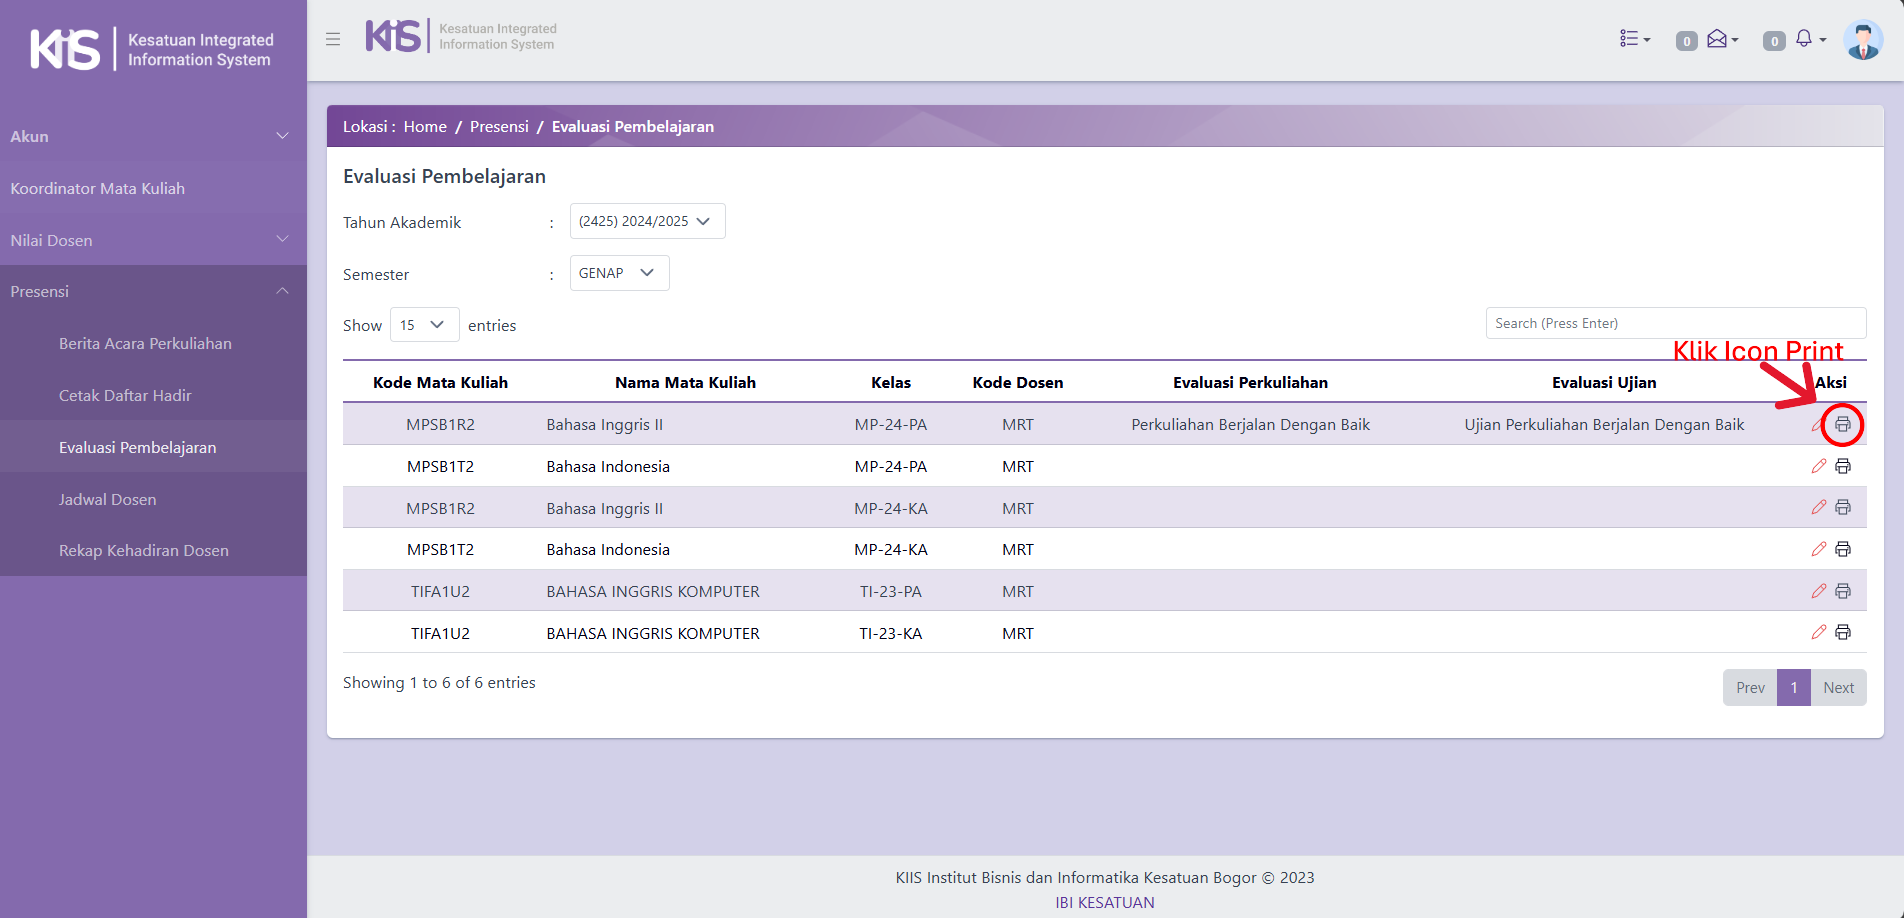Image resolution: width=1904 pixels, height=918 pixels.
Task: Click edit pencil for Bahasa Indonesia MP-24-PA
Action: click(x=1818, y=466)
